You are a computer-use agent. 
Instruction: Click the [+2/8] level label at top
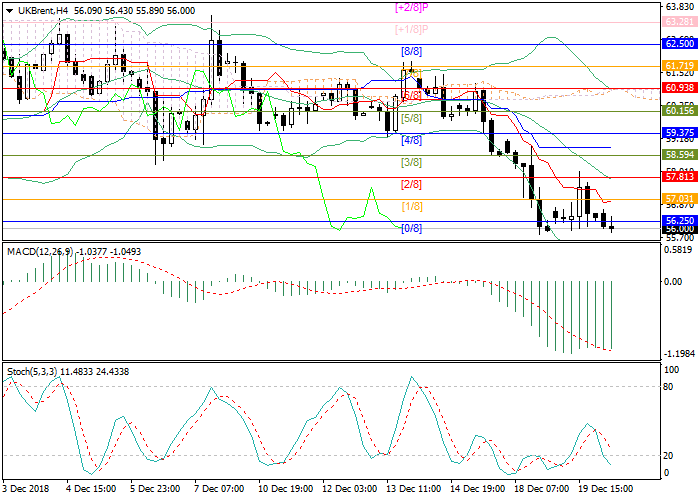click(x=412, y=7)
